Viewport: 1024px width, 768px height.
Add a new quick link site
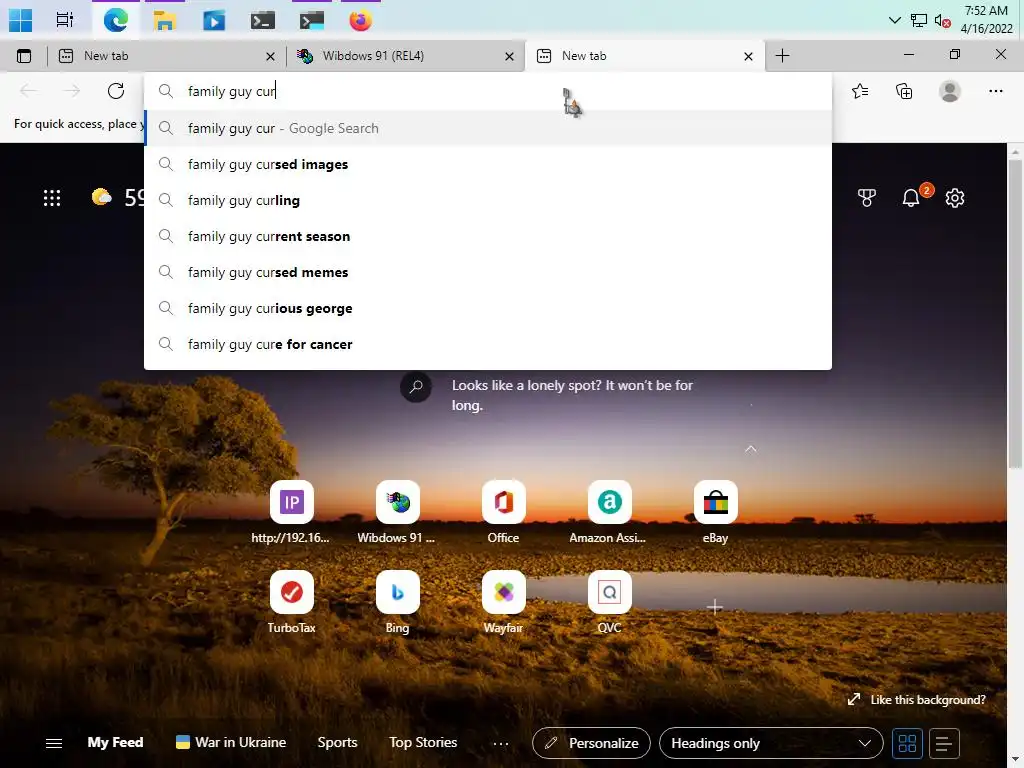(715, 607)
